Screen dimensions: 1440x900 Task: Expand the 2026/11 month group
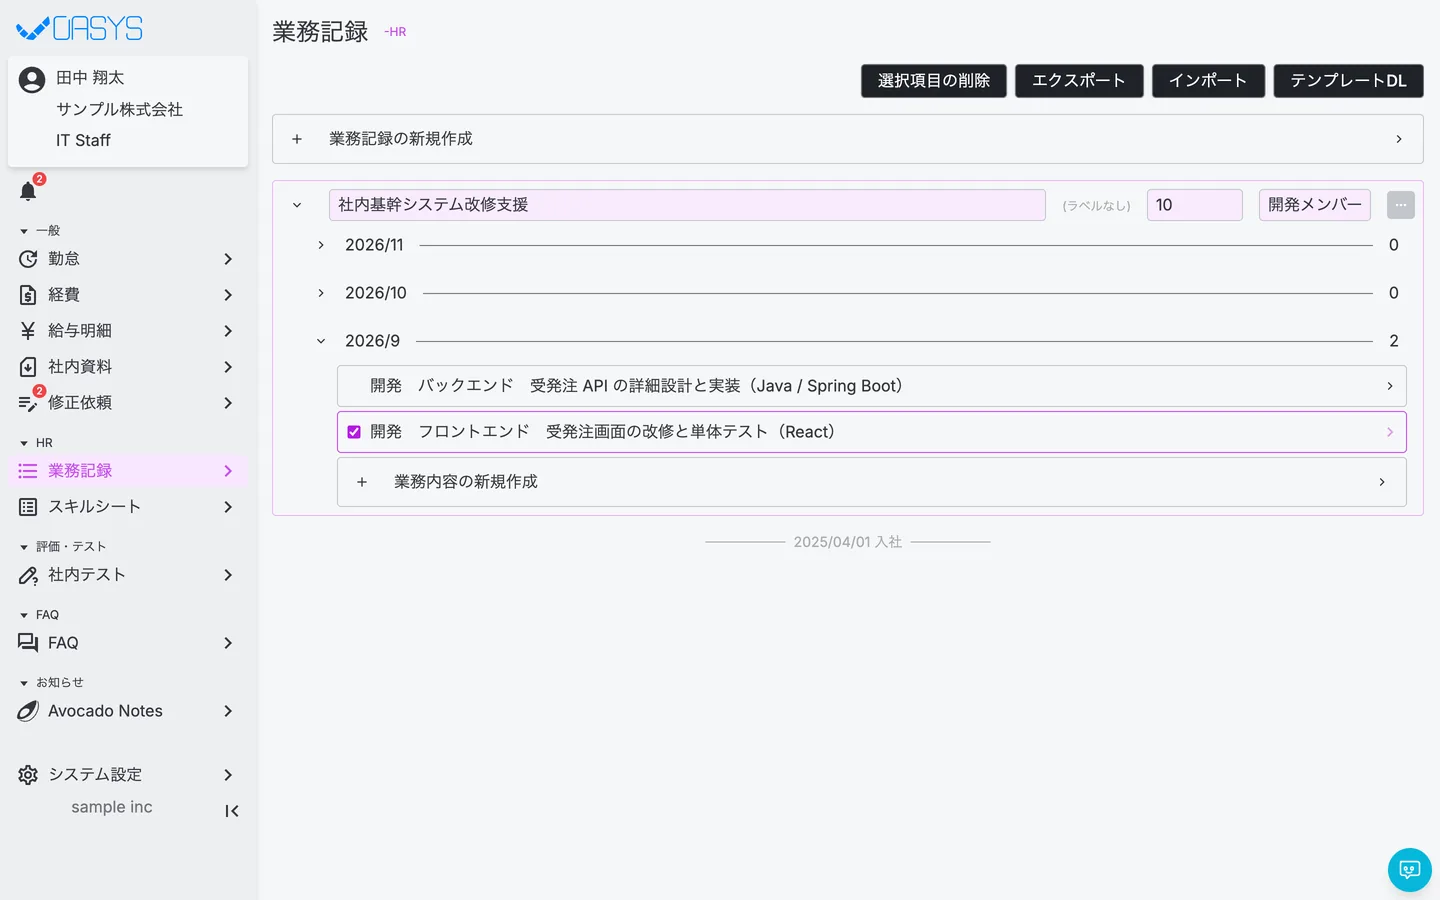321,245
